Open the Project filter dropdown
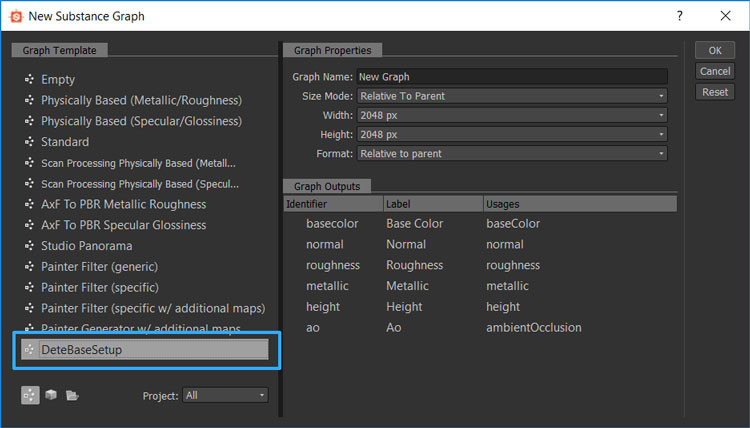 pyautogui.click(x=225, y=395)
